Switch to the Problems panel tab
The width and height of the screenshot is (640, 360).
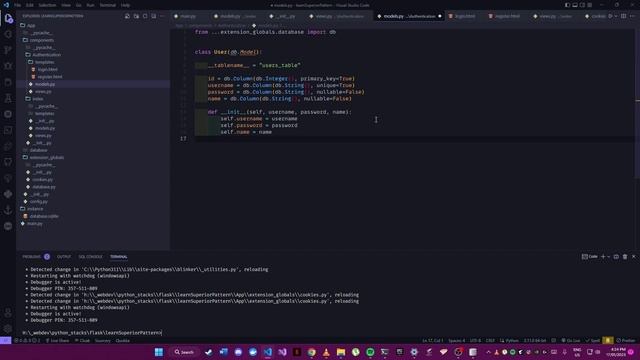click(36, 257)
